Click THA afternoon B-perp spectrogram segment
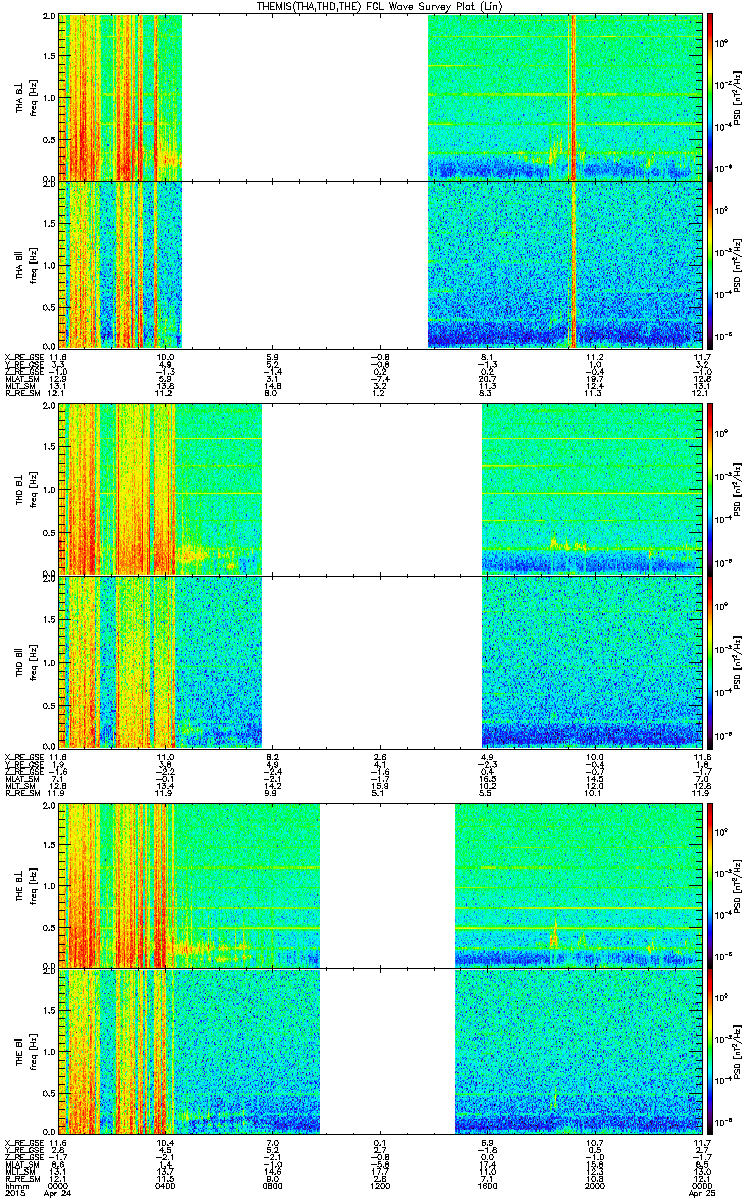750x1200 pixels. tap(564, 97)
